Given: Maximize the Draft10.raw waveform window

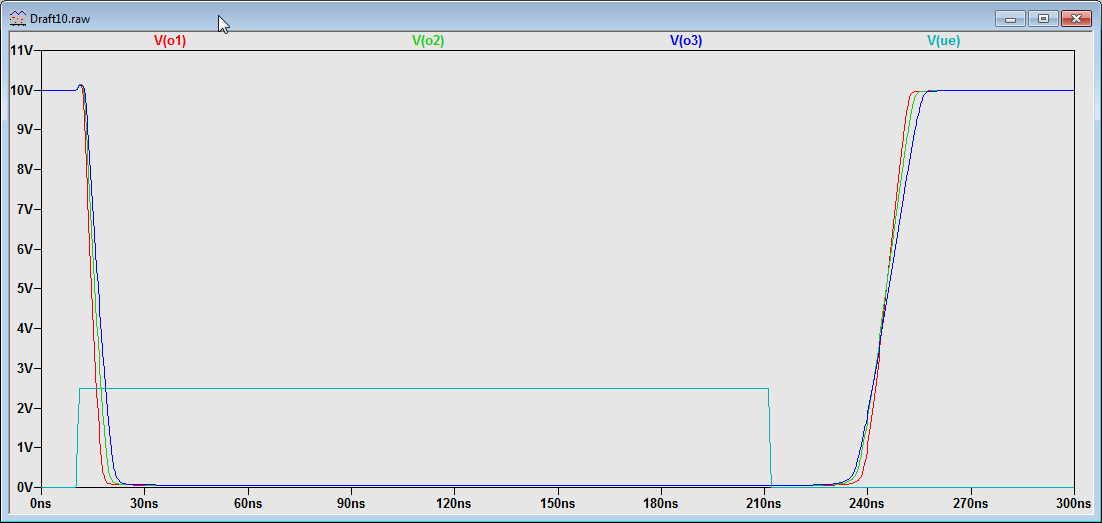Looking at the screenshot, I should (x=1043, y=18).
